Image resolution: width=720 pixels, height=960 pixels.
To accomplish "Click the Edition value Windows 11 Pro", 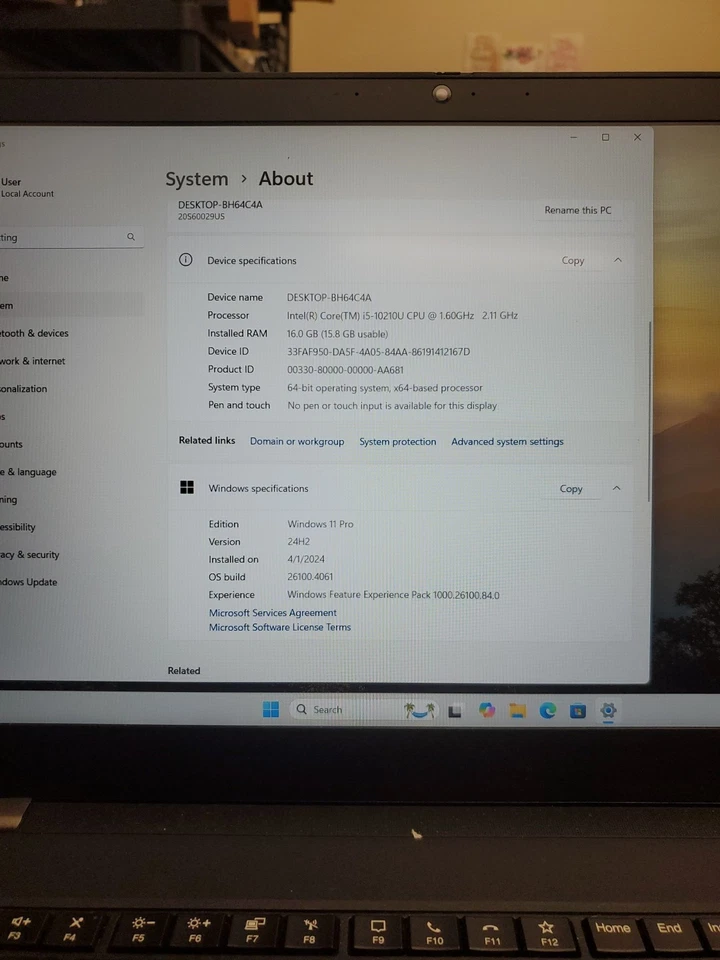I will (x=320, y=524).
